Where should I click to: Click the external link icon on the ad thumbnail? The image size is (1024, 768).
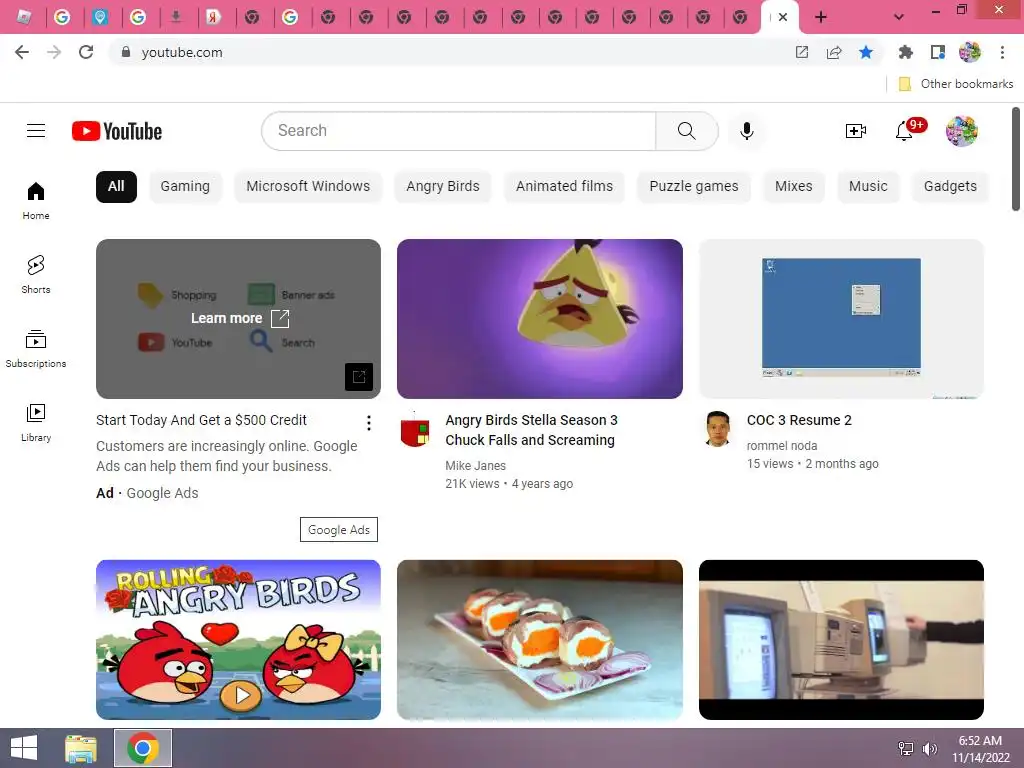pyautogui.click(x=359, y=376)
